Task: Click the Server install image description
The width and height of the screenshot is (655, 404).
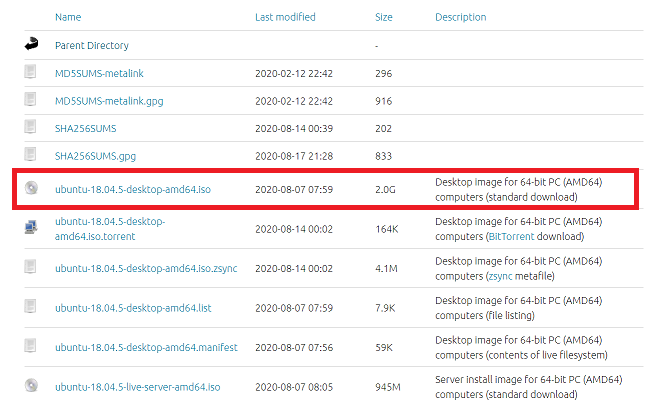Action: (x=529, y=387)
